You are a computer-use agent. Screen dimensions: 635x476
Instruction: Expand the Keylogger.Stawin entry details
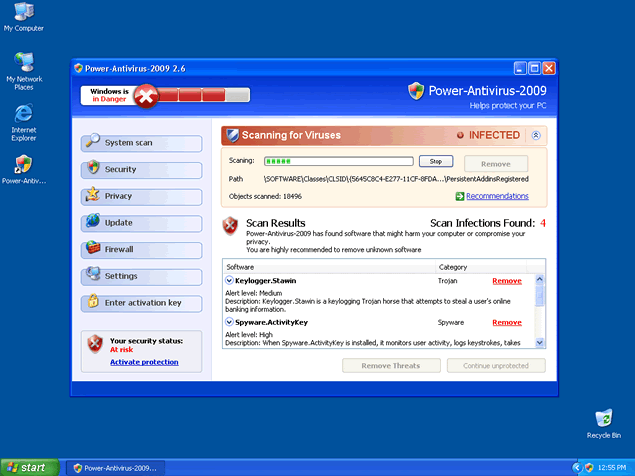[230, 281]
